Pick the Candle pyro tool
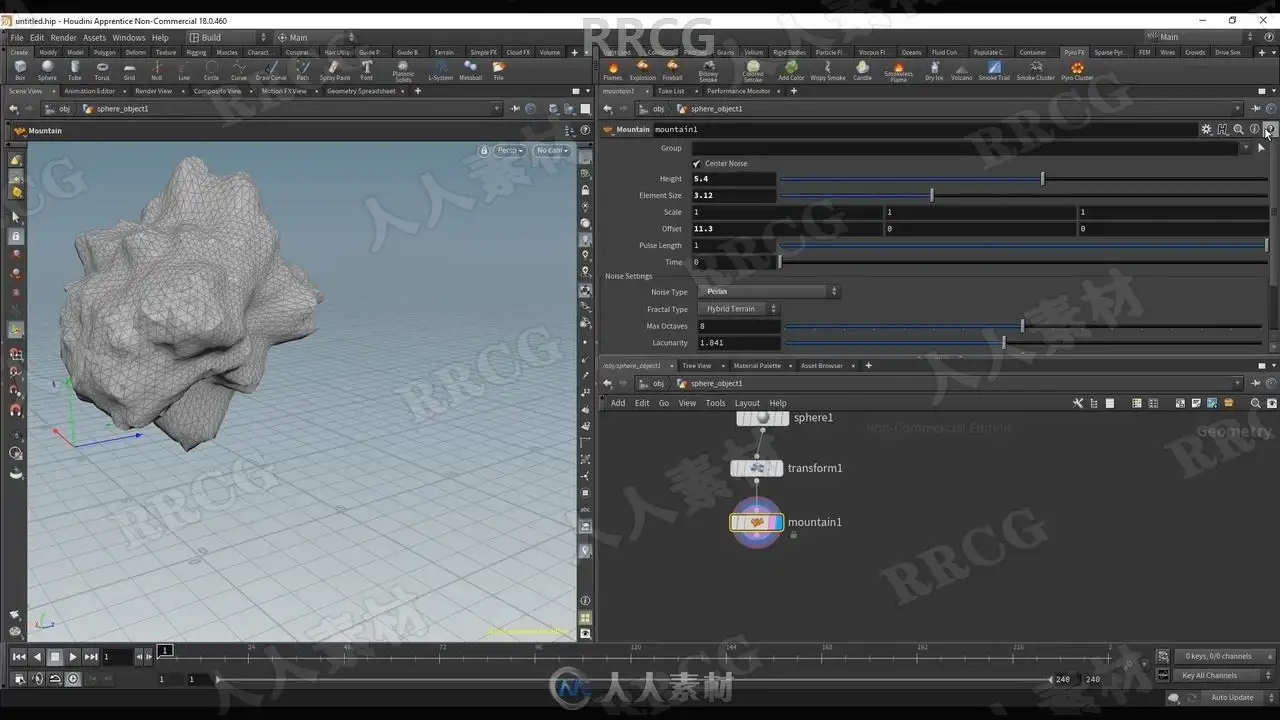 coord(862,70)
